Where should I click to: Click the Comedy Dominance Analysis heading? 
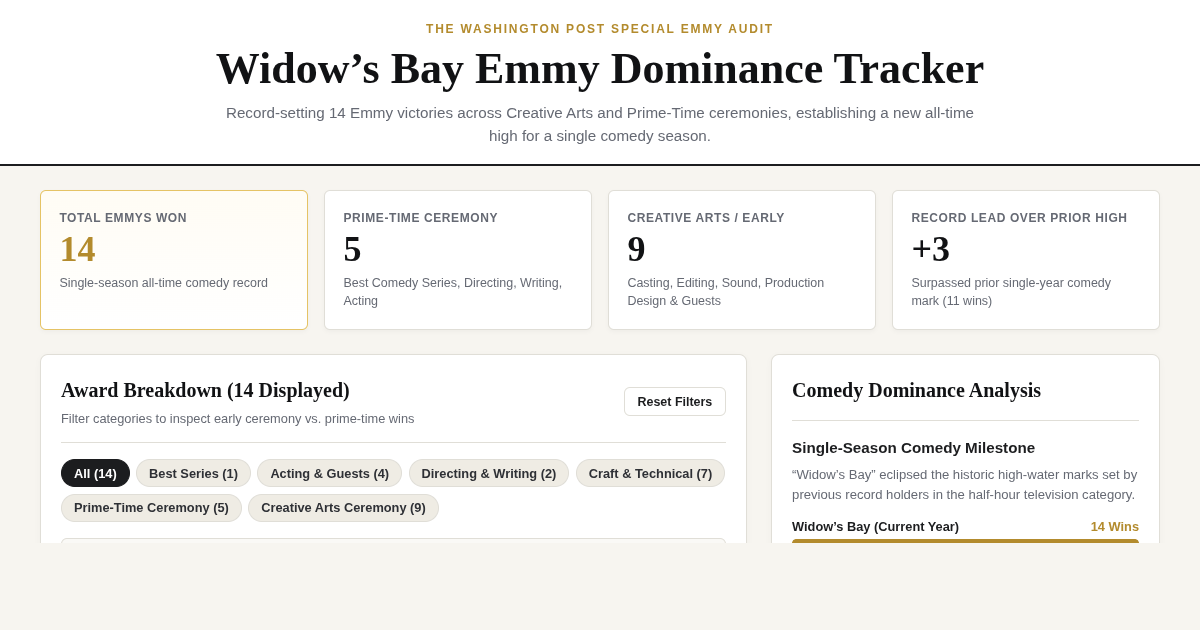point(916,390)
